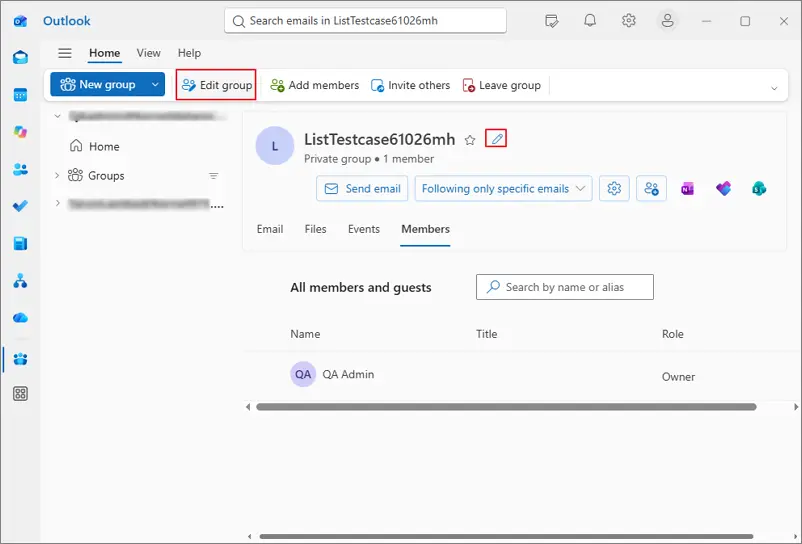802x544 pixels.
Task: Click the ListTestcase61026mh group title
Action: tap(380, 139)
